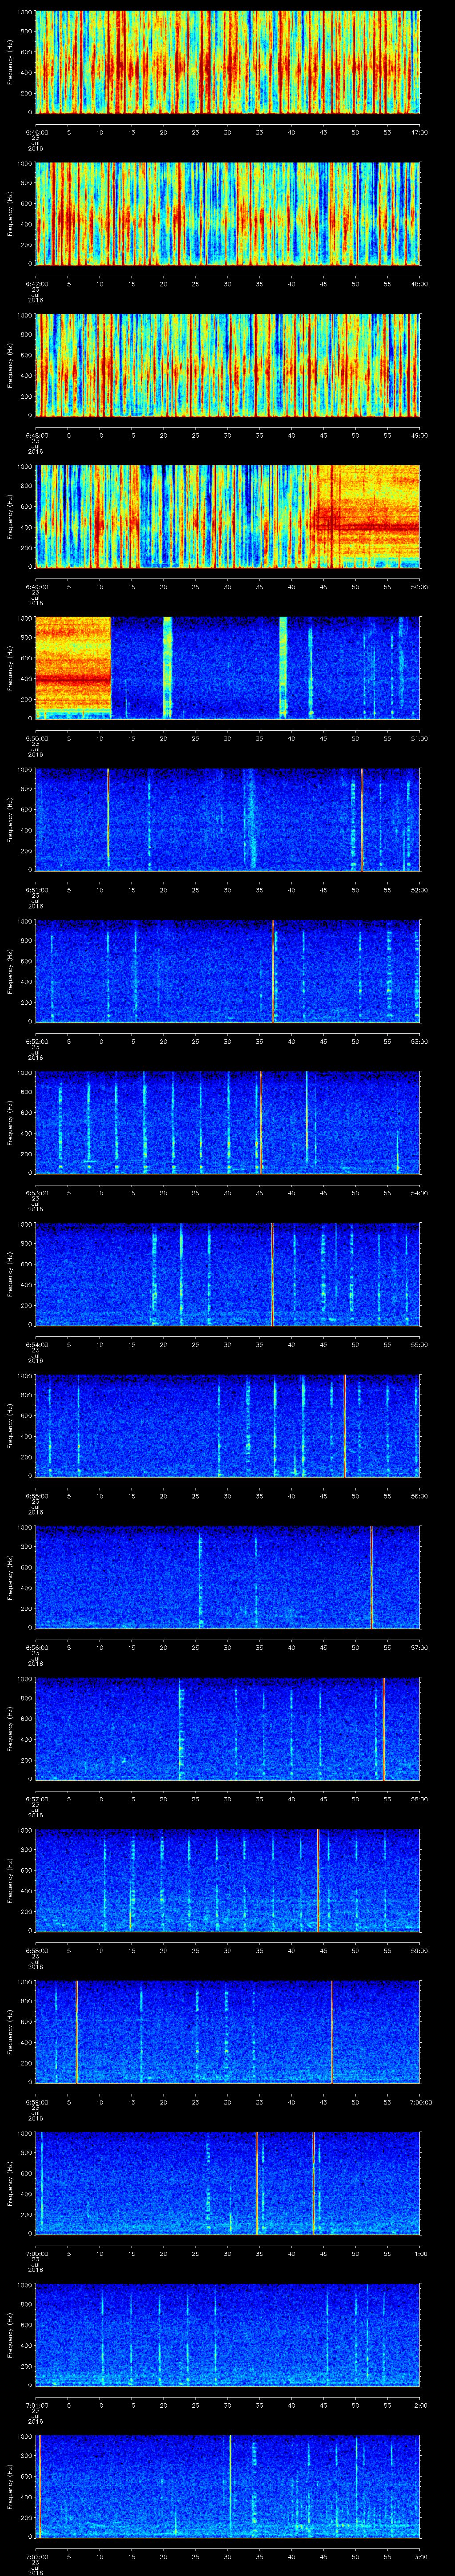The width and height of the screenshot is (455, 2576).
Task: Click the 48:00 end time label
Action: click(419, 284)
